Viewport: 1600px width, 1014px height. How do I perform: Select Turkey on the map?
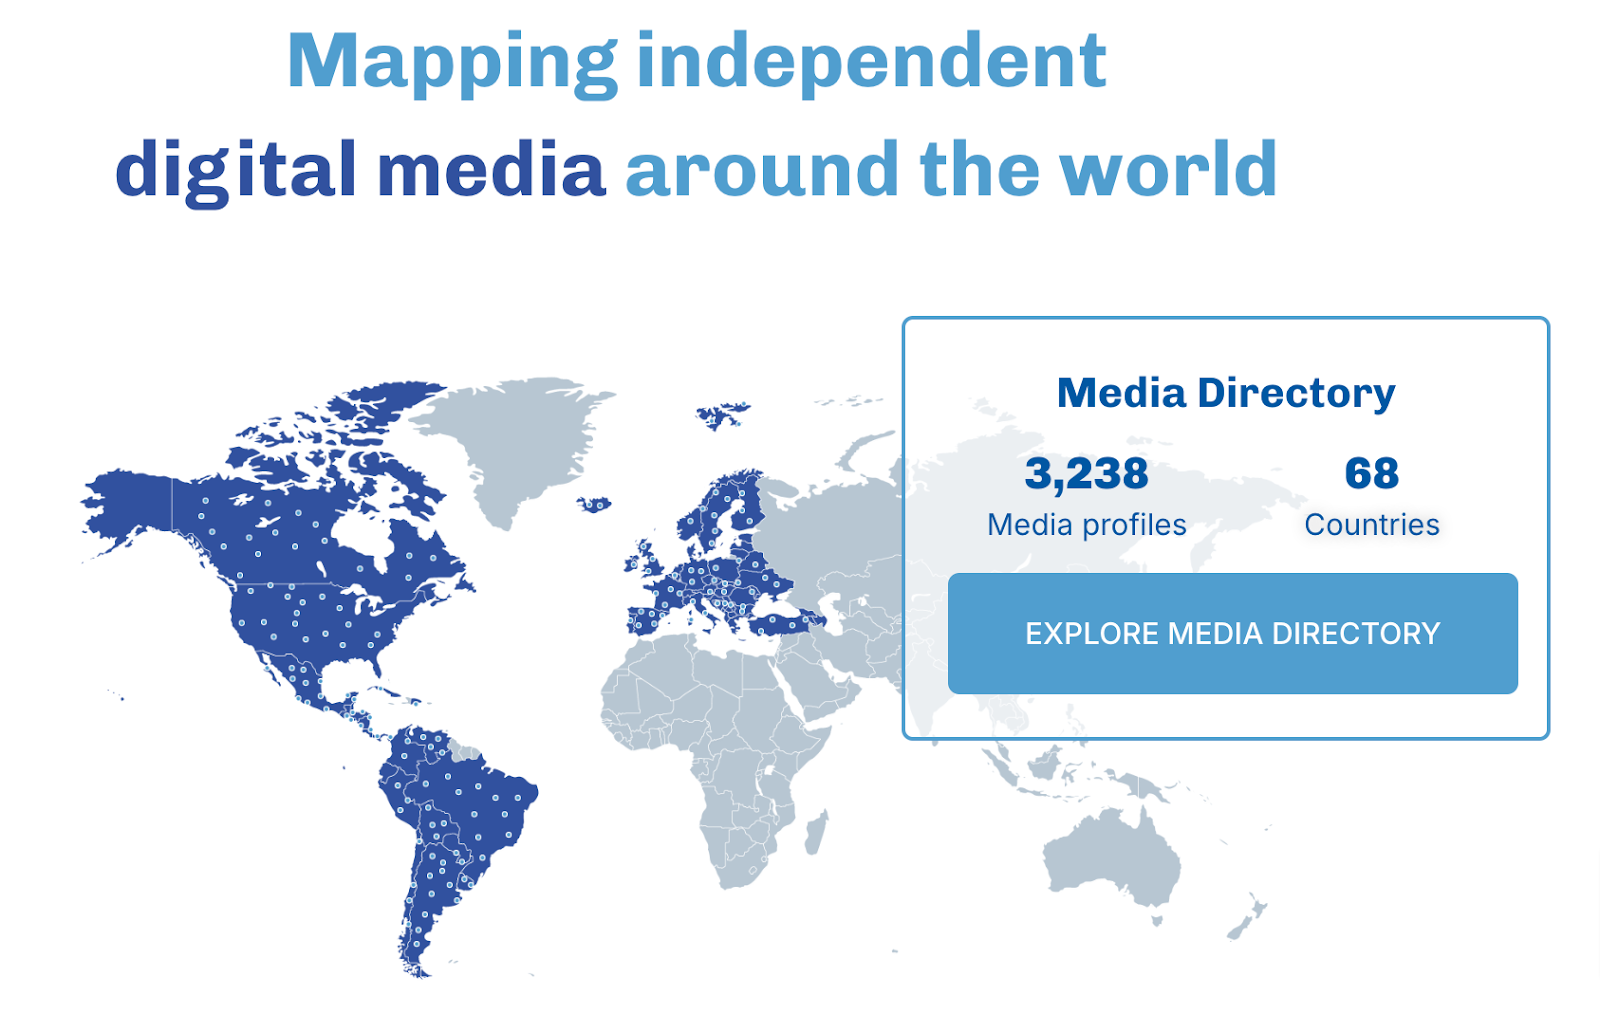tap(788, 624)
